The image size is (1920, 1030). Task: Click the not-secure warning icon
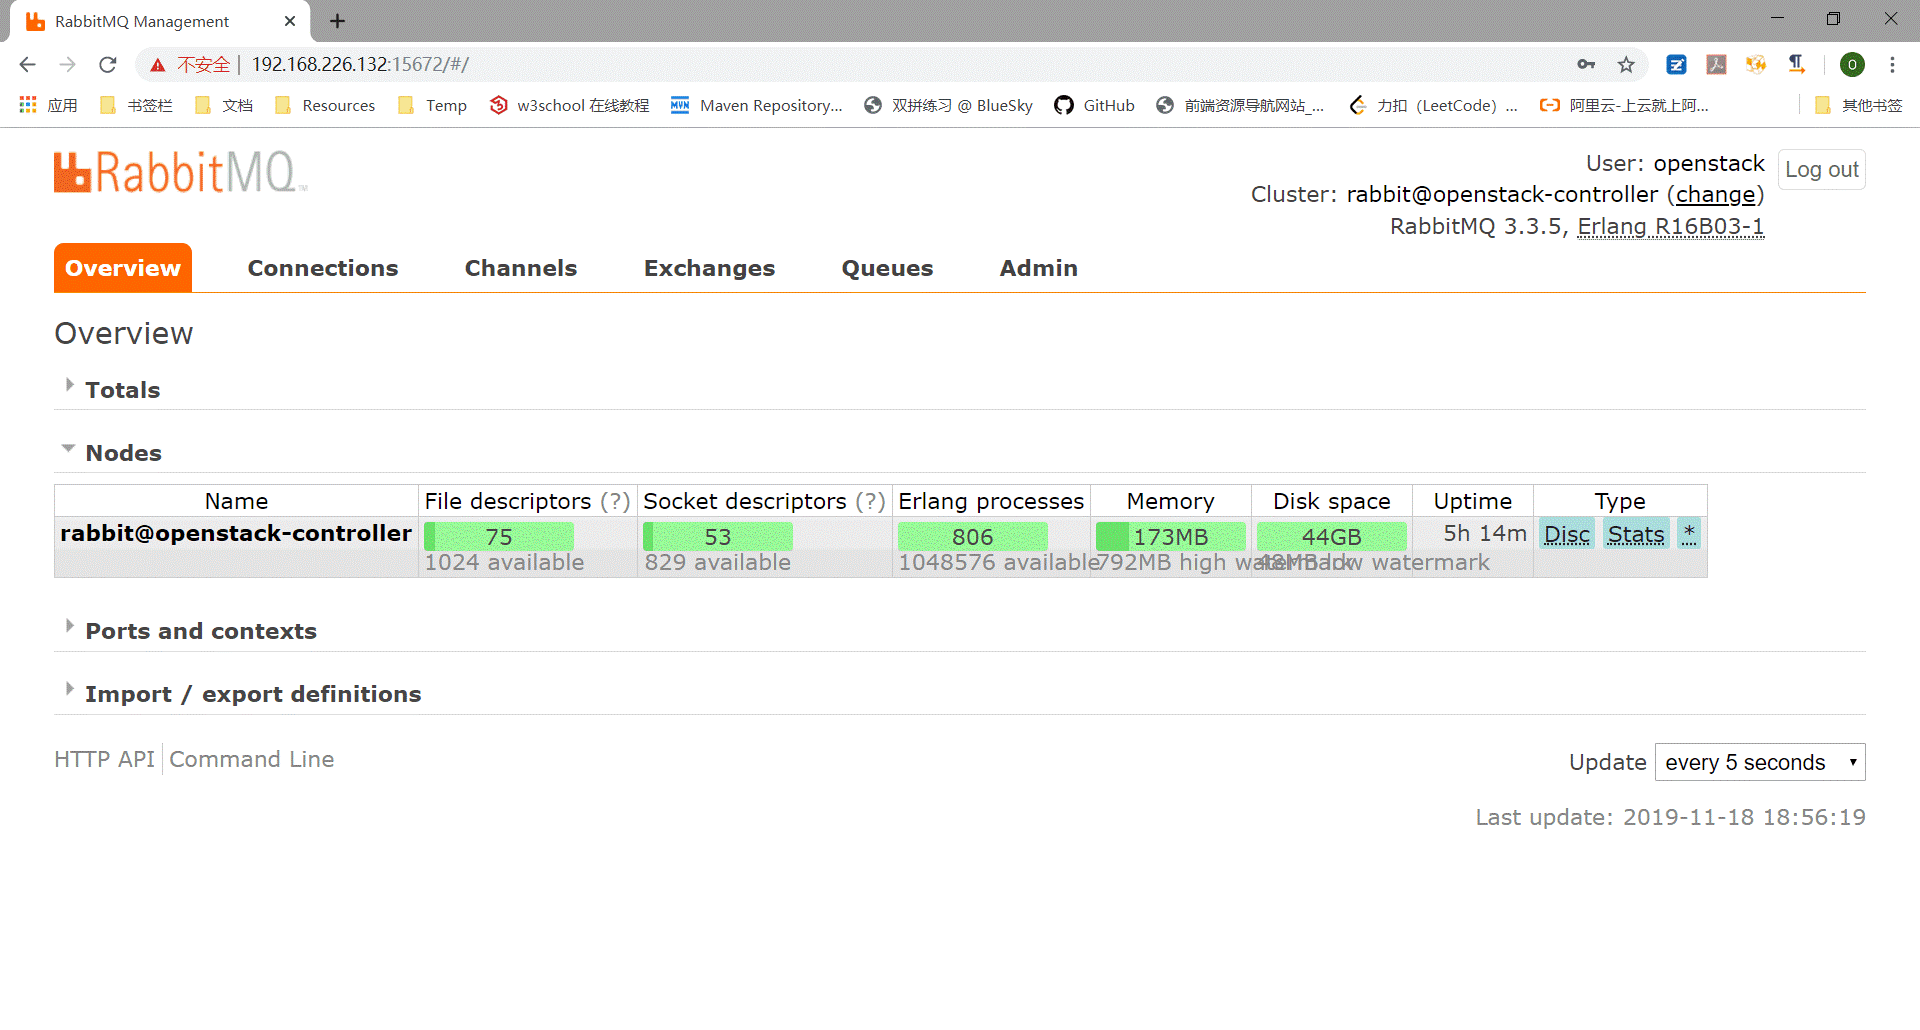tap(157, 65)
